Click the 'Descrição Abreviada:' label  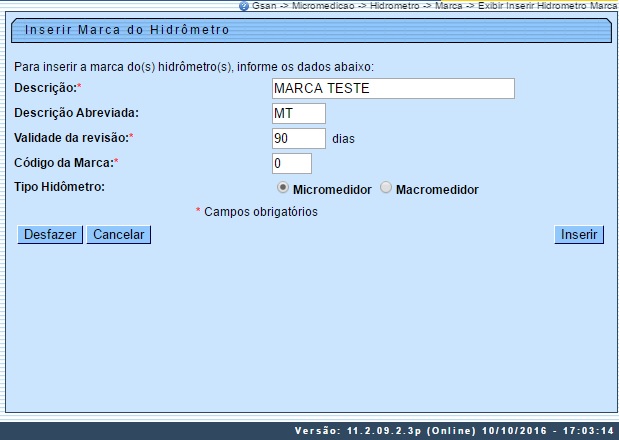point(77,113)
